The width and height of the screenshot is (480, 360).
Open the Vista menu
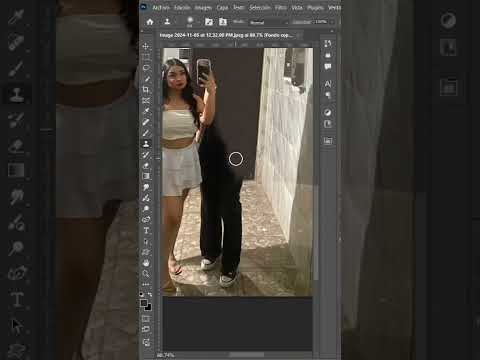coord(297,7)
